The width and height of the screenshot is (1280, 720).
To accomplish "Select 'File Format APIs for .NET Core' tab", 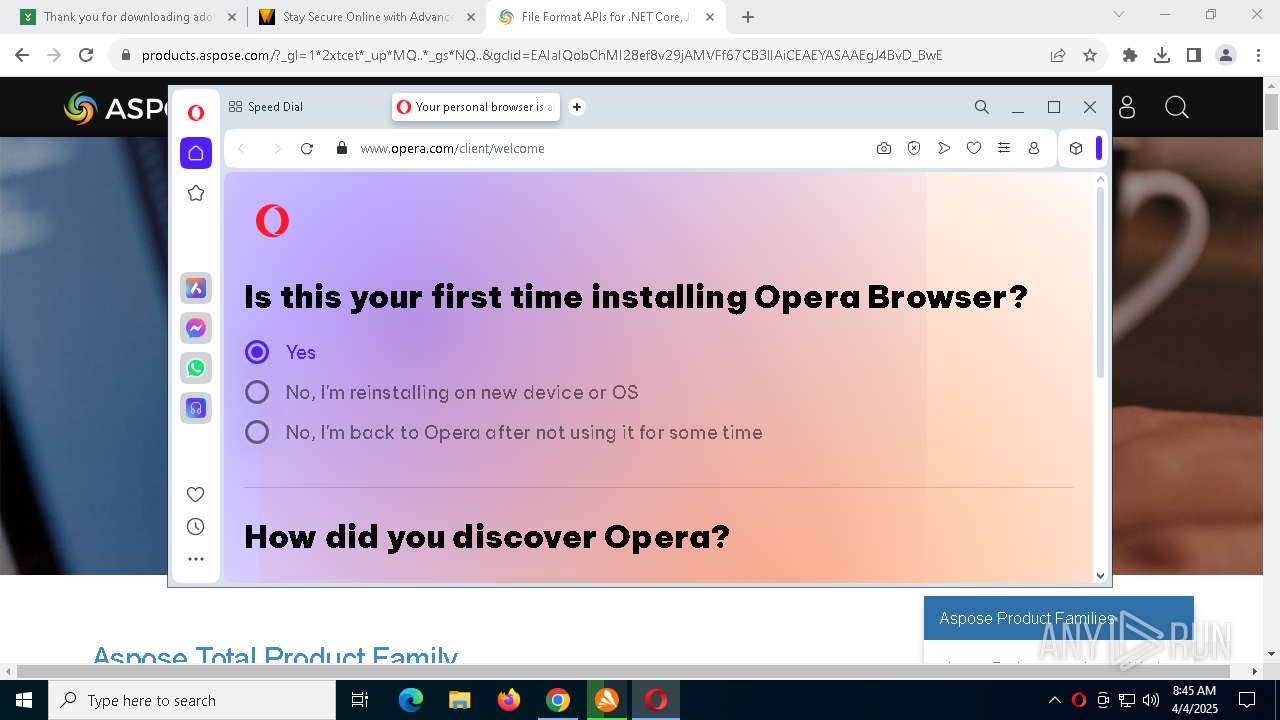I will tap(607, 17).
